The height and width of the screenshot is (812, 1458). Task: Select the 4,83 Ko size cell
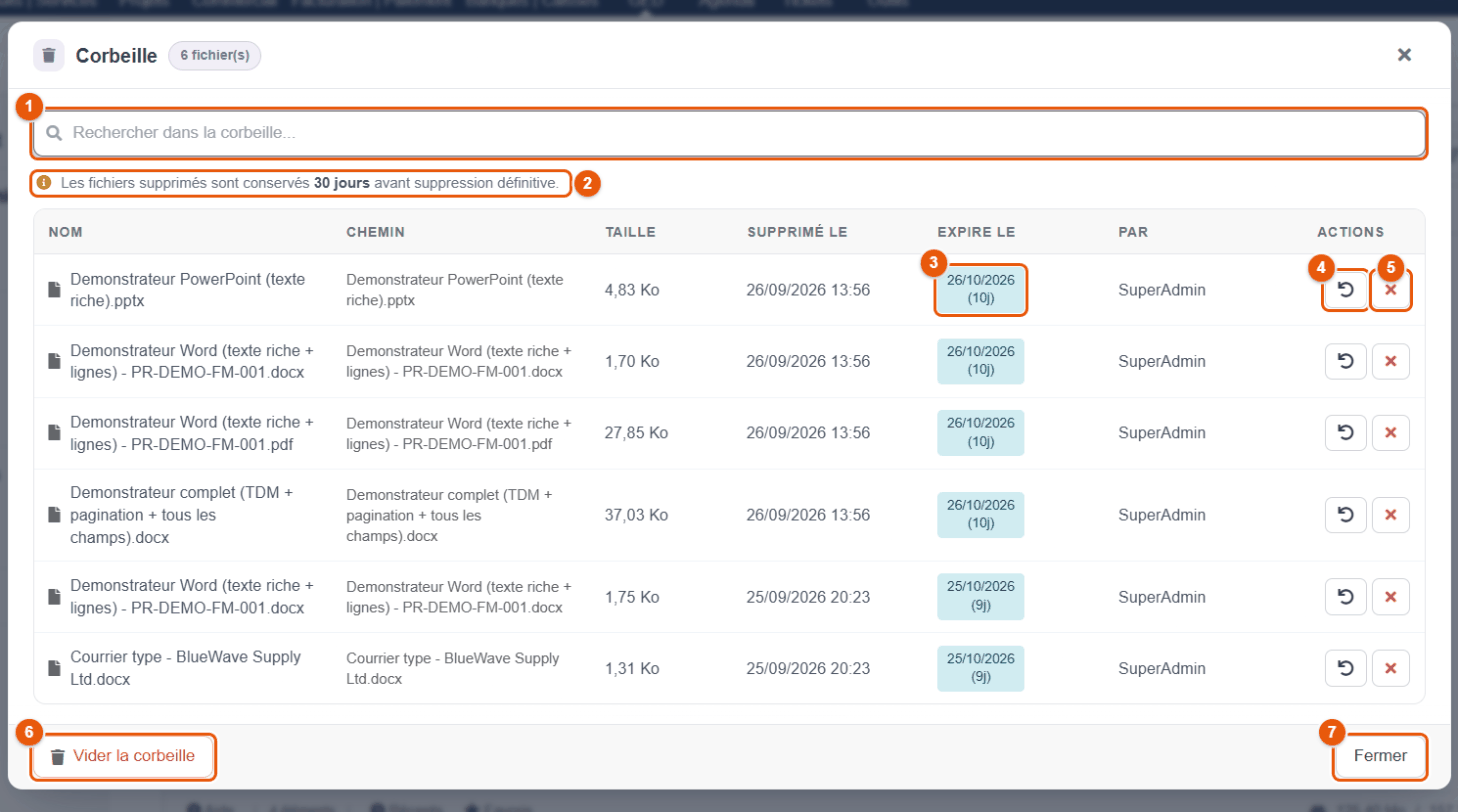[632, 290]
